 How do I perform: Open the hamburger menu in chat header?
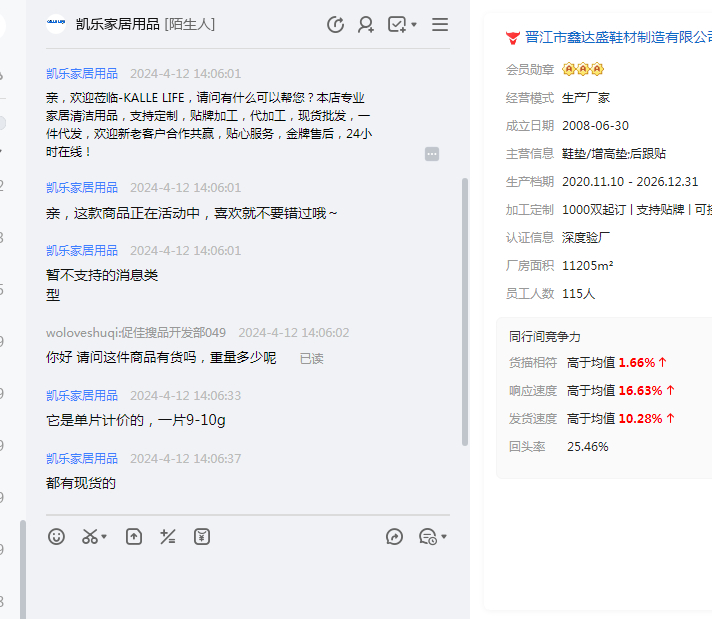[x=440, y=25]
